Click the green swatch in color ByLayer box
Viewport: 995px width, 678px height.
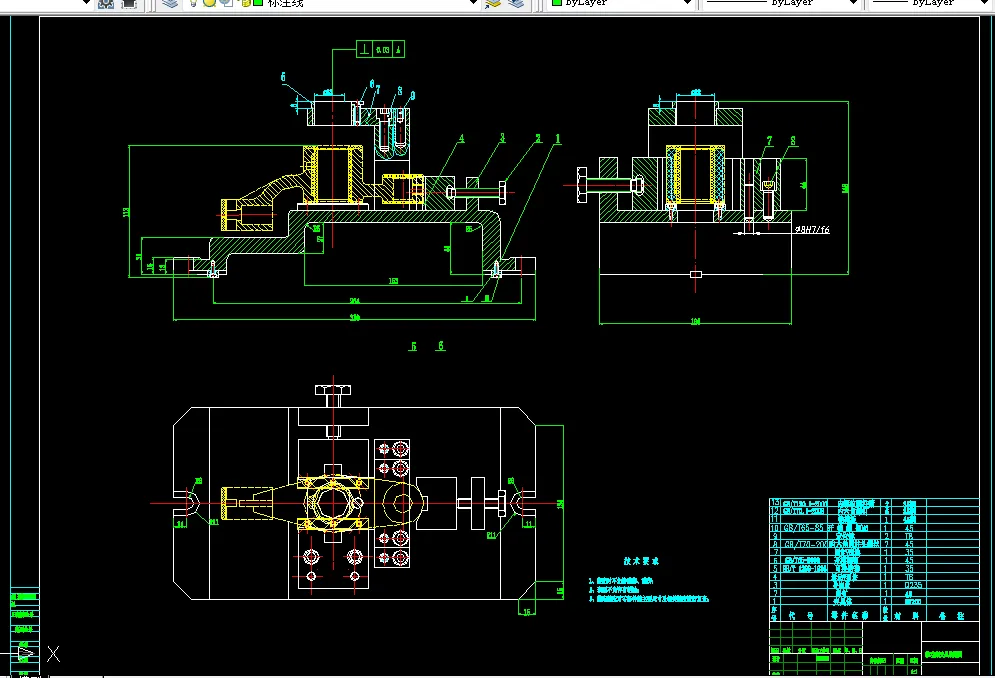click(557, 3)
